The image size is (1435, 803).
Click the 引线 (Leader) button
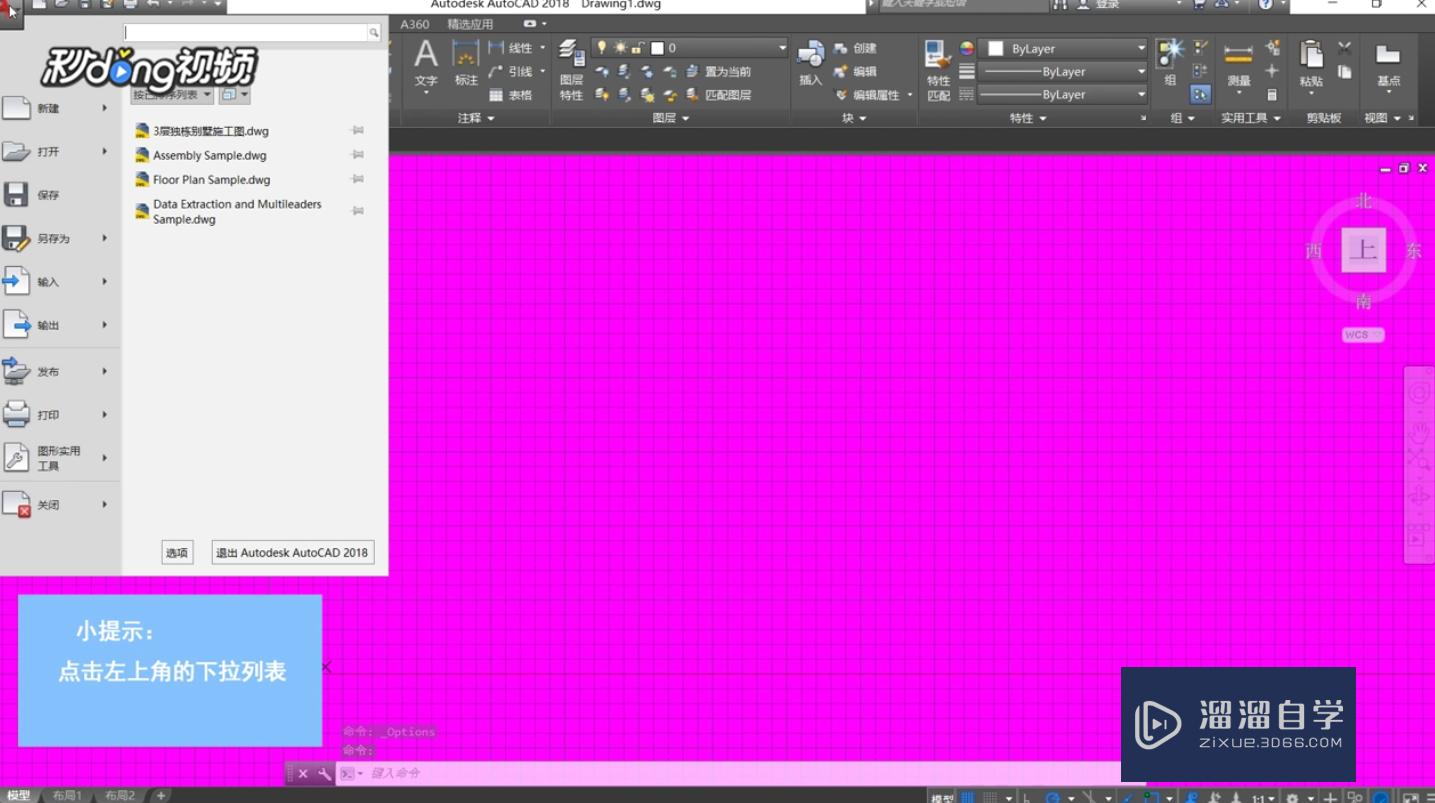click(x=511, y=71)
